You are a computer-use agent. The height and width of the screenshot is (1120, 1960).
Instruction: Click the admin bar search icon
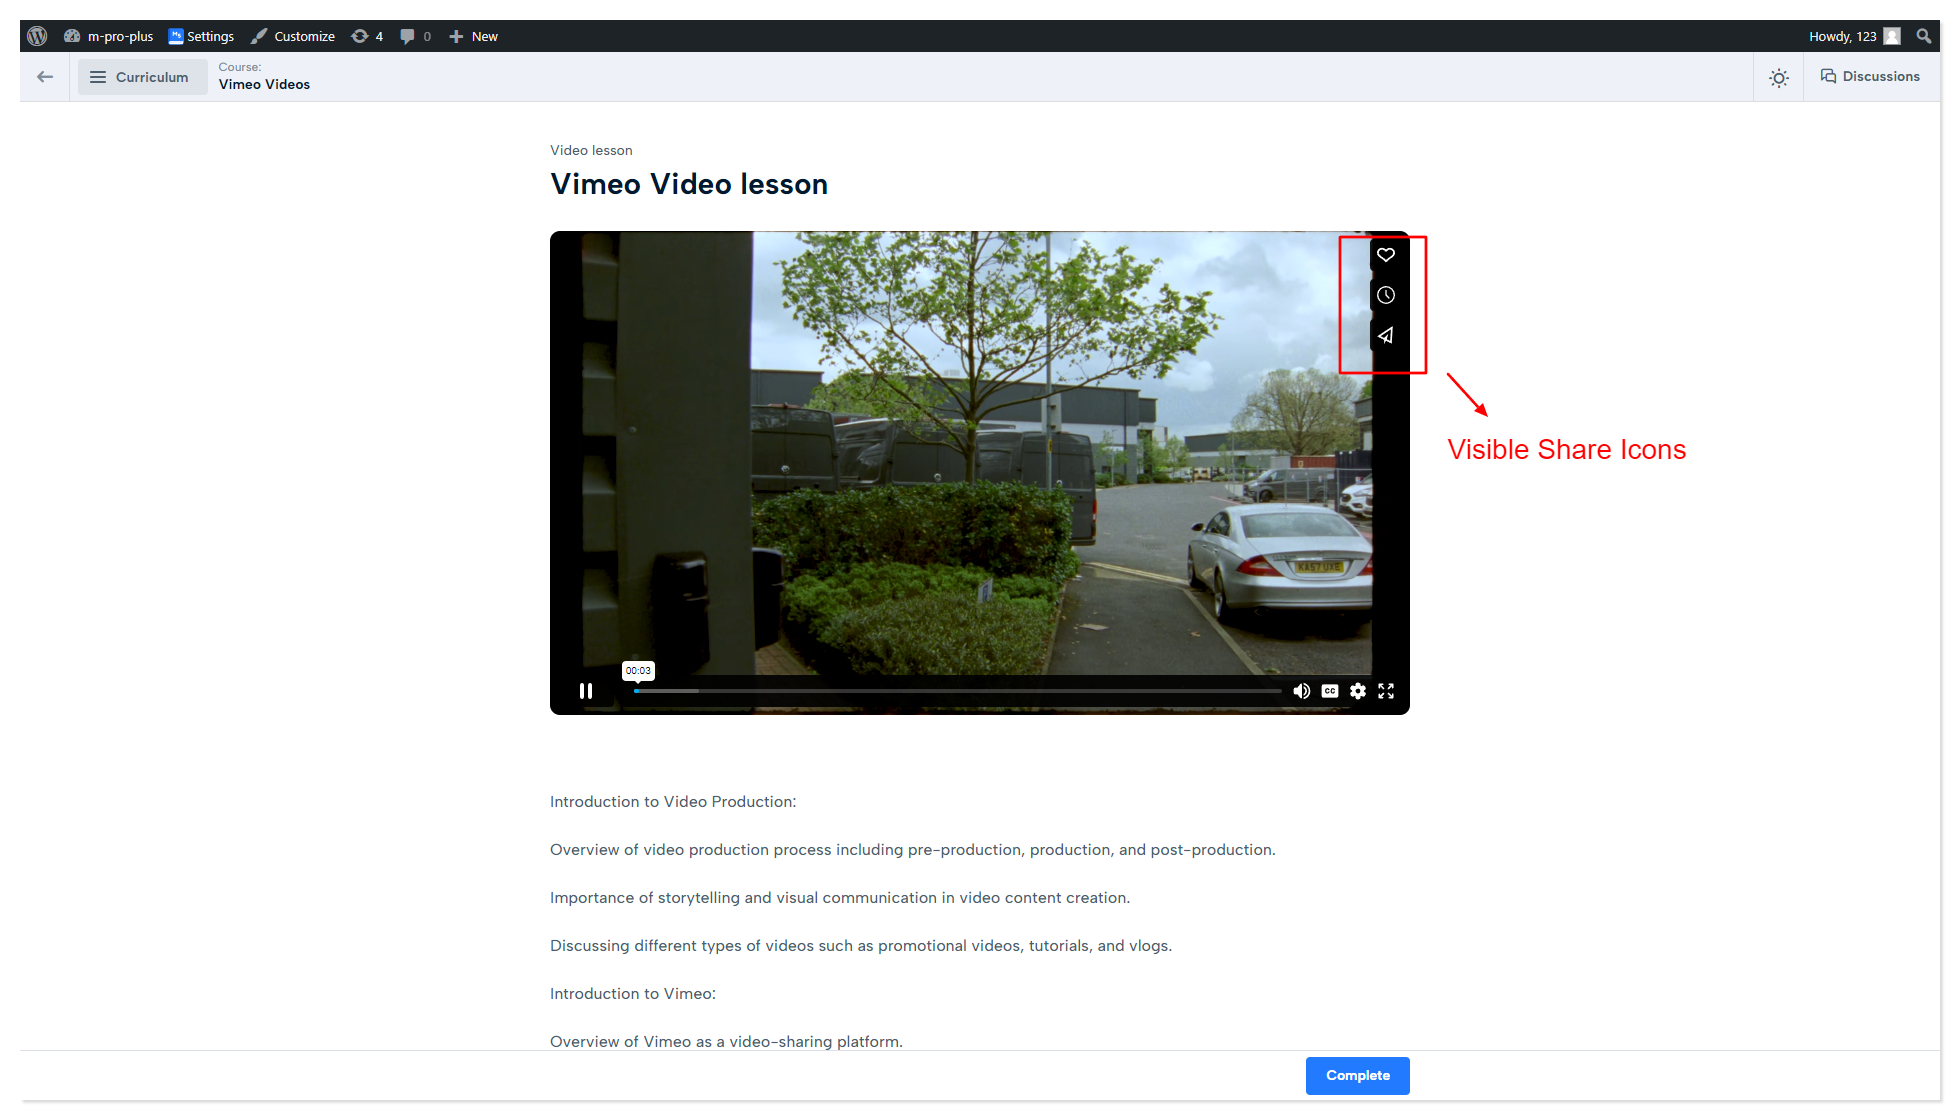(x=1923, y=36)
